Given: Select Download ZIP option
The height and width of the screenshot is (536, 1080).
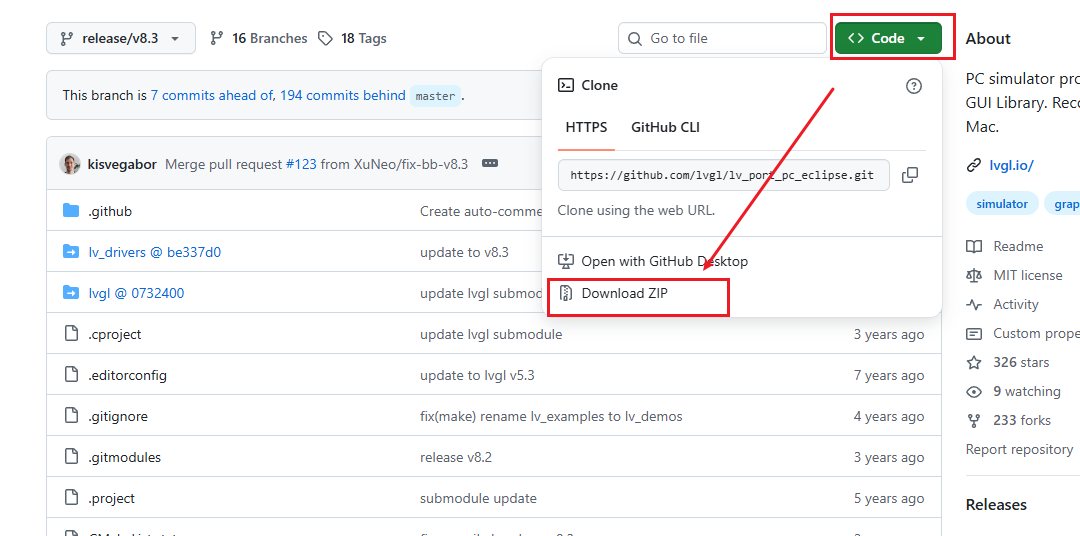Looking at the screenshot, I should click(625, 293).
